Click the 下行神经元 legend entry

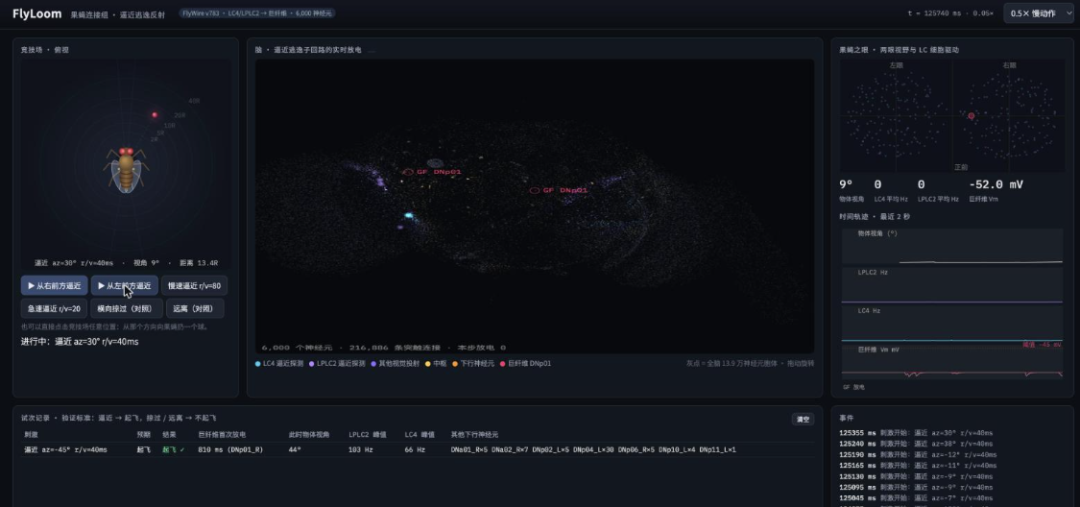click(x=473, y=363)
